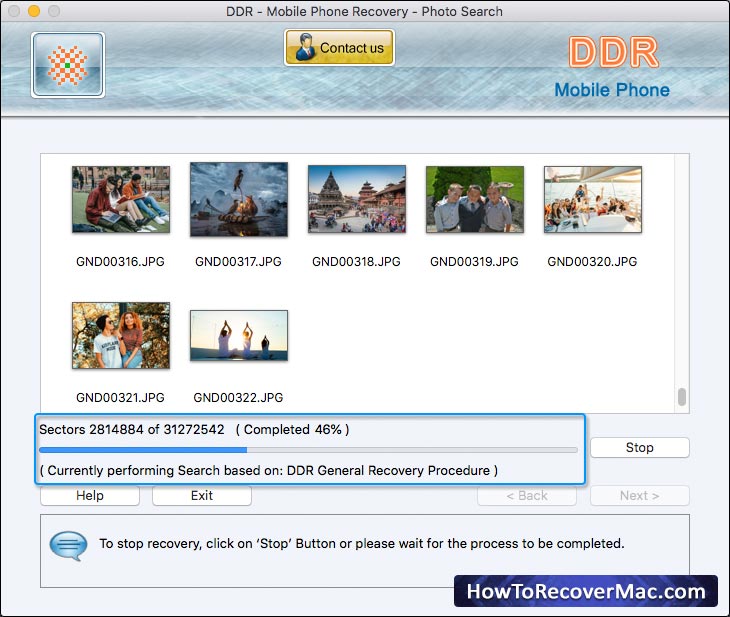Click the speech bubble info icon

[68, 545]
